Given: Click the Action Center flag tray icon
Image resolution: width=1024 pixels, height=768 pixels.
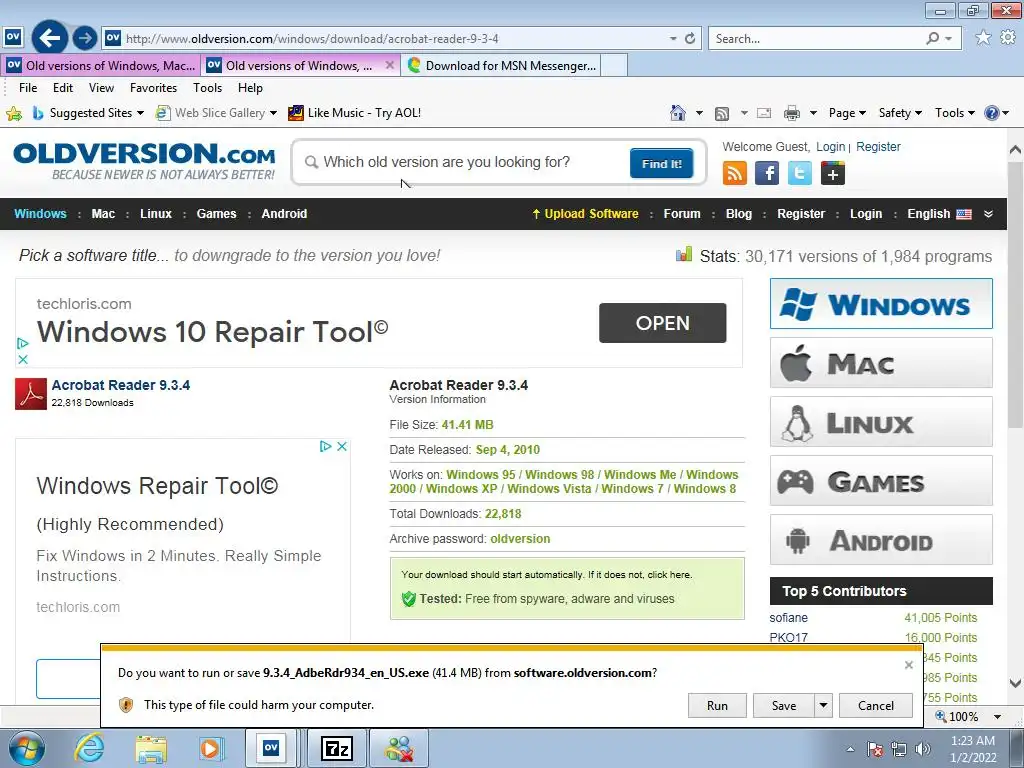Looking at the screenshot, I should 876,749.
